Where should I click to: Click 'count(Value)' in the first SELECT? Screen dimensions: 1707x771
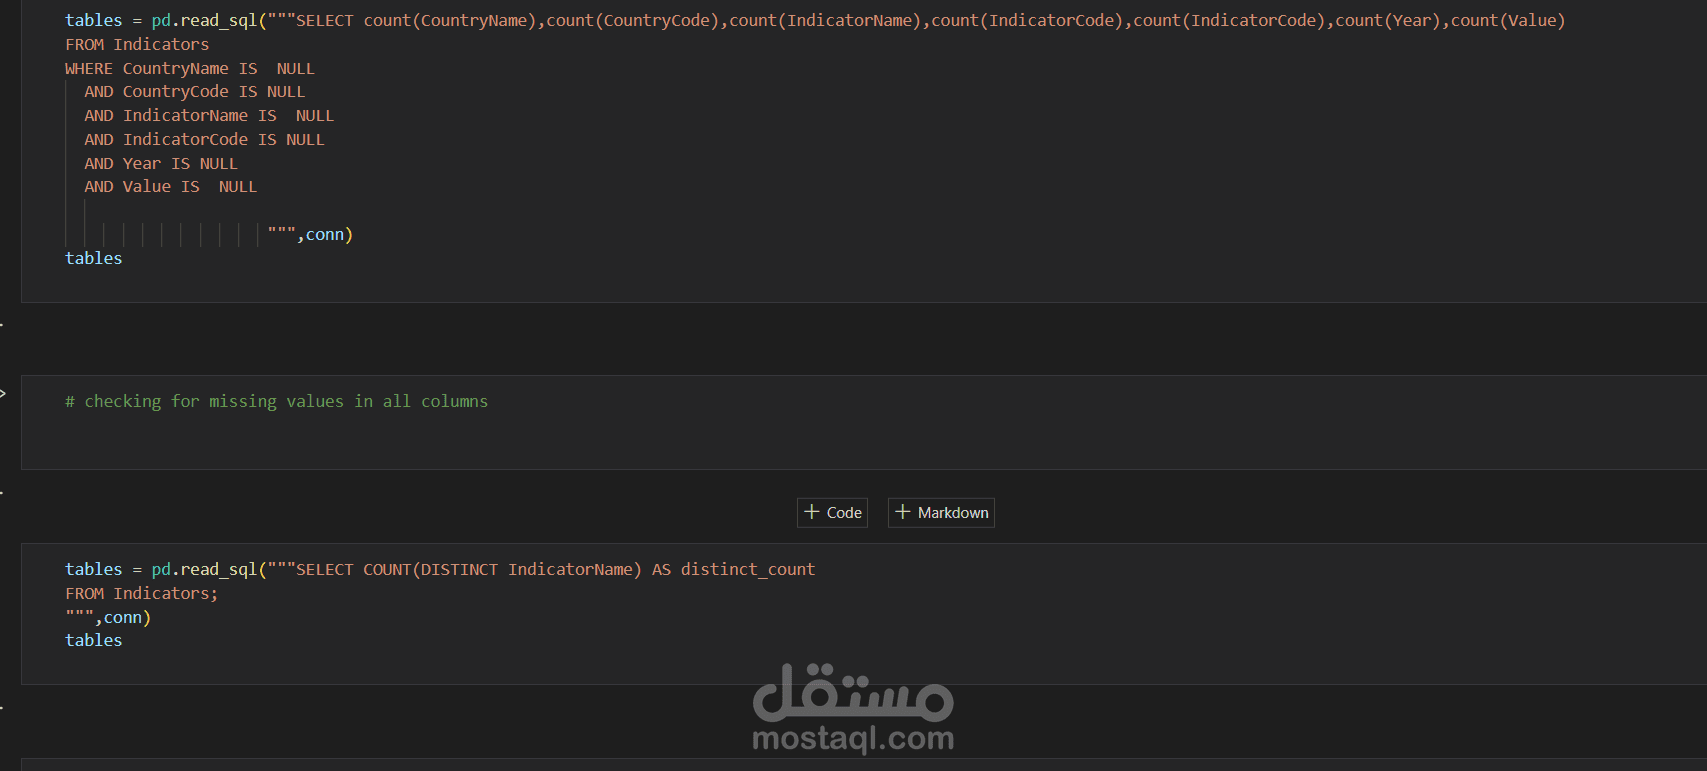point(1508,20)
